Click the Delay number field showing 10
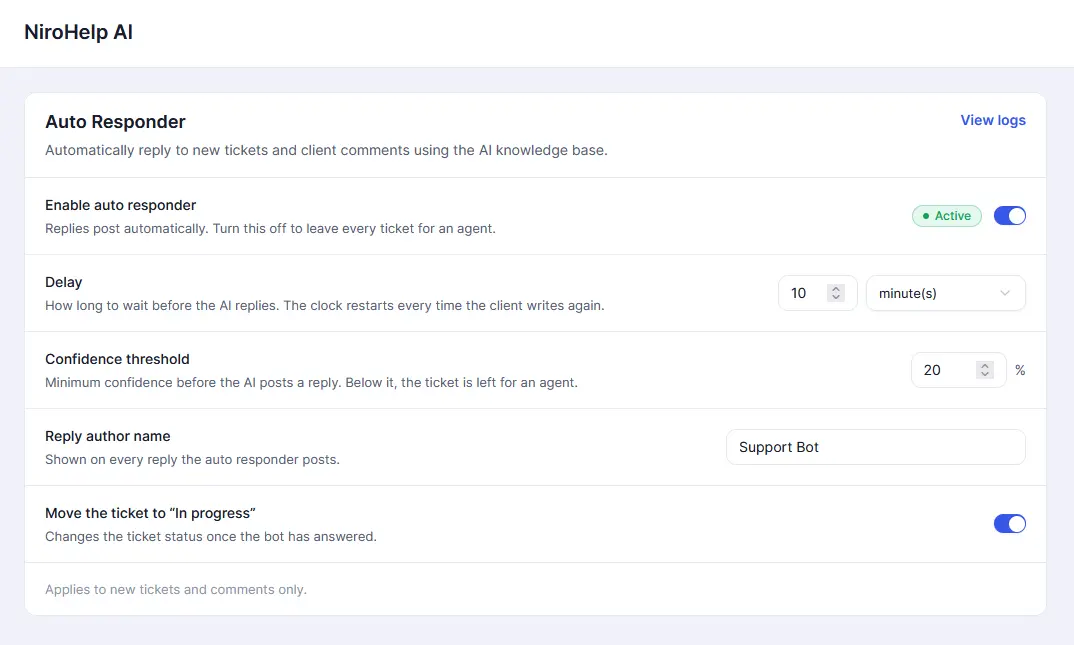Image resolution: width=1074 pixels, height=645 pixels. [817, 293]
